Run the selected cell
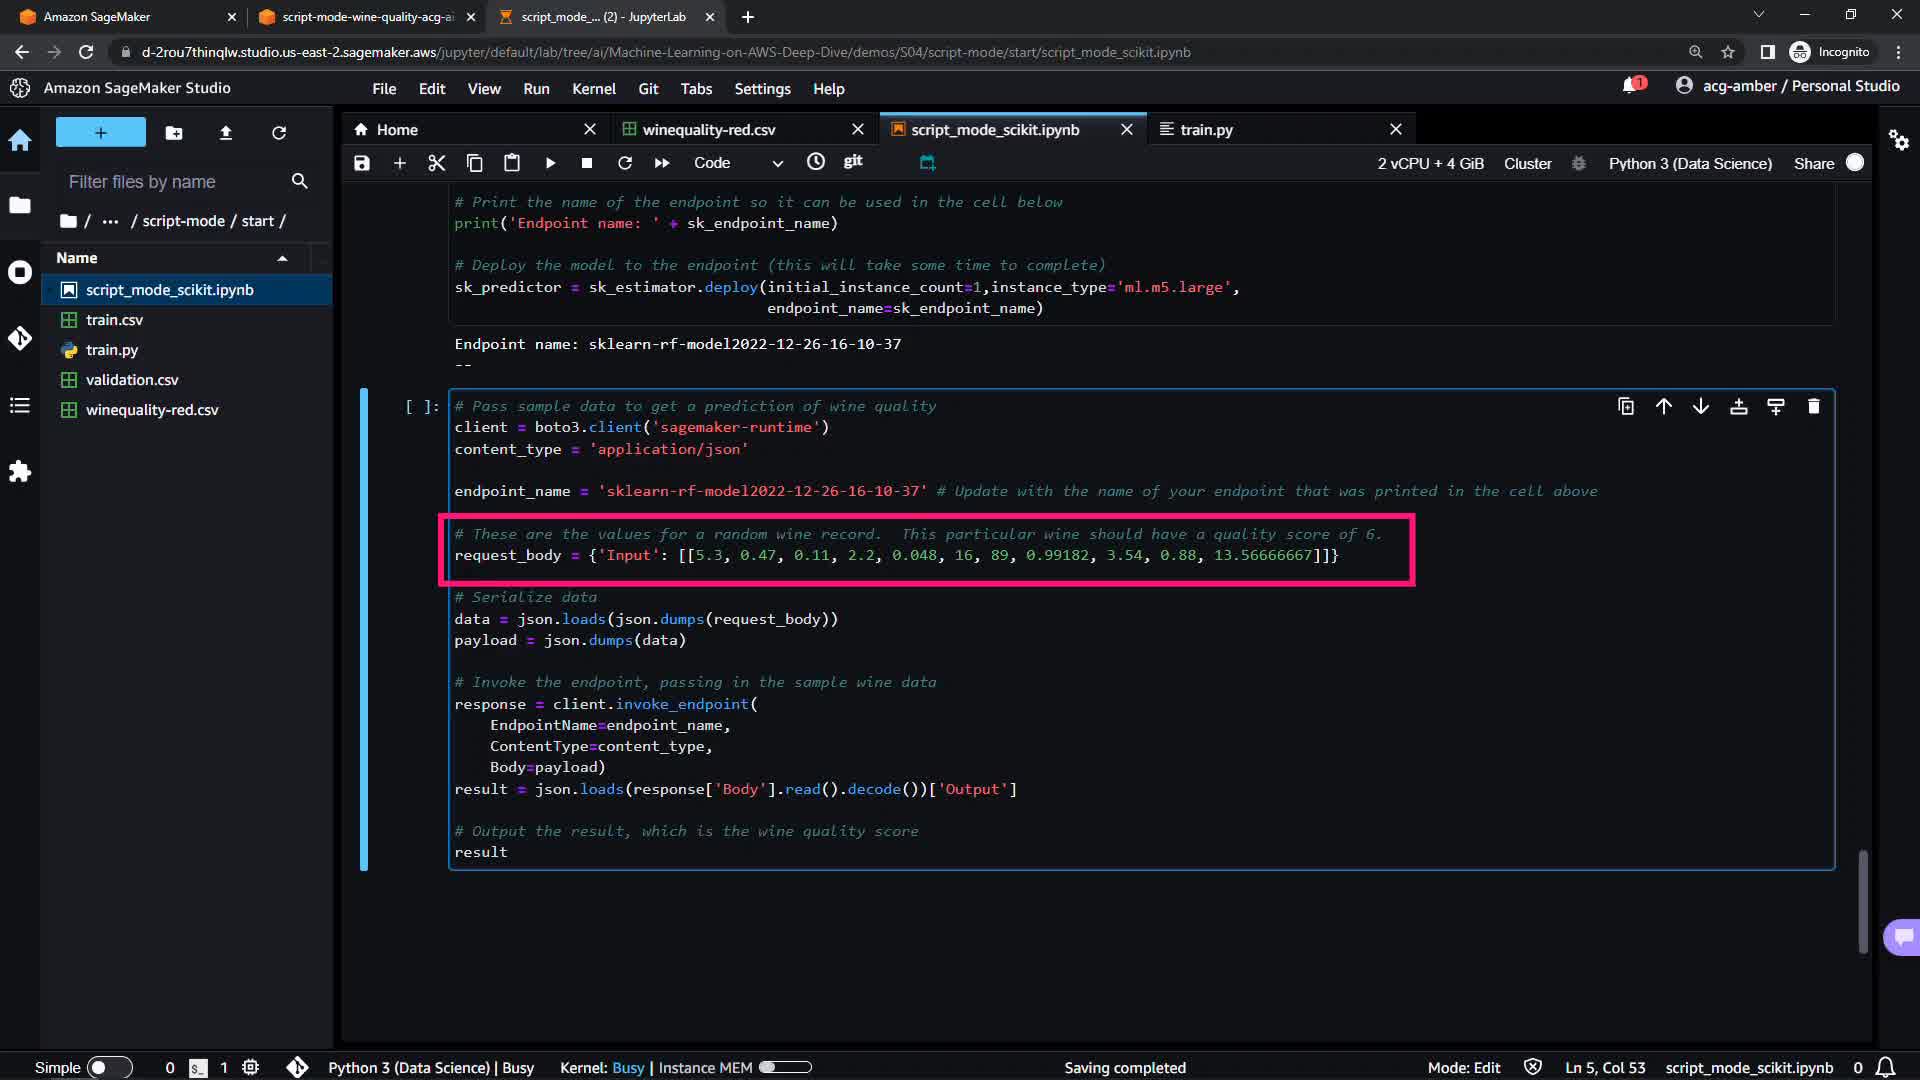This screenshot has height=1080, width=1920. click(x=550, y=163)
